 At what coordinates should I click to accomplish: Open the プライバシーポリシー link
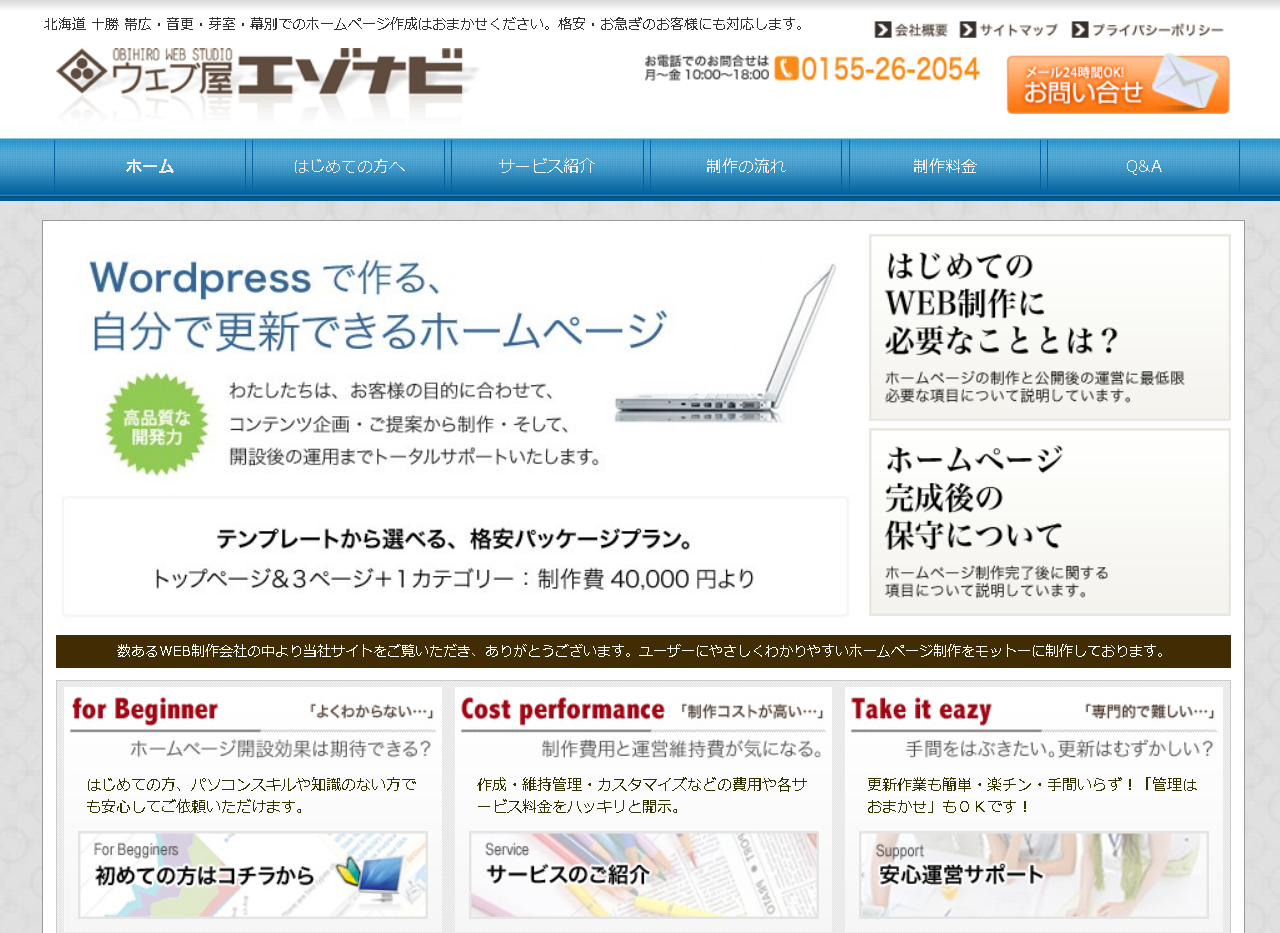click(x=1147, y=30)
